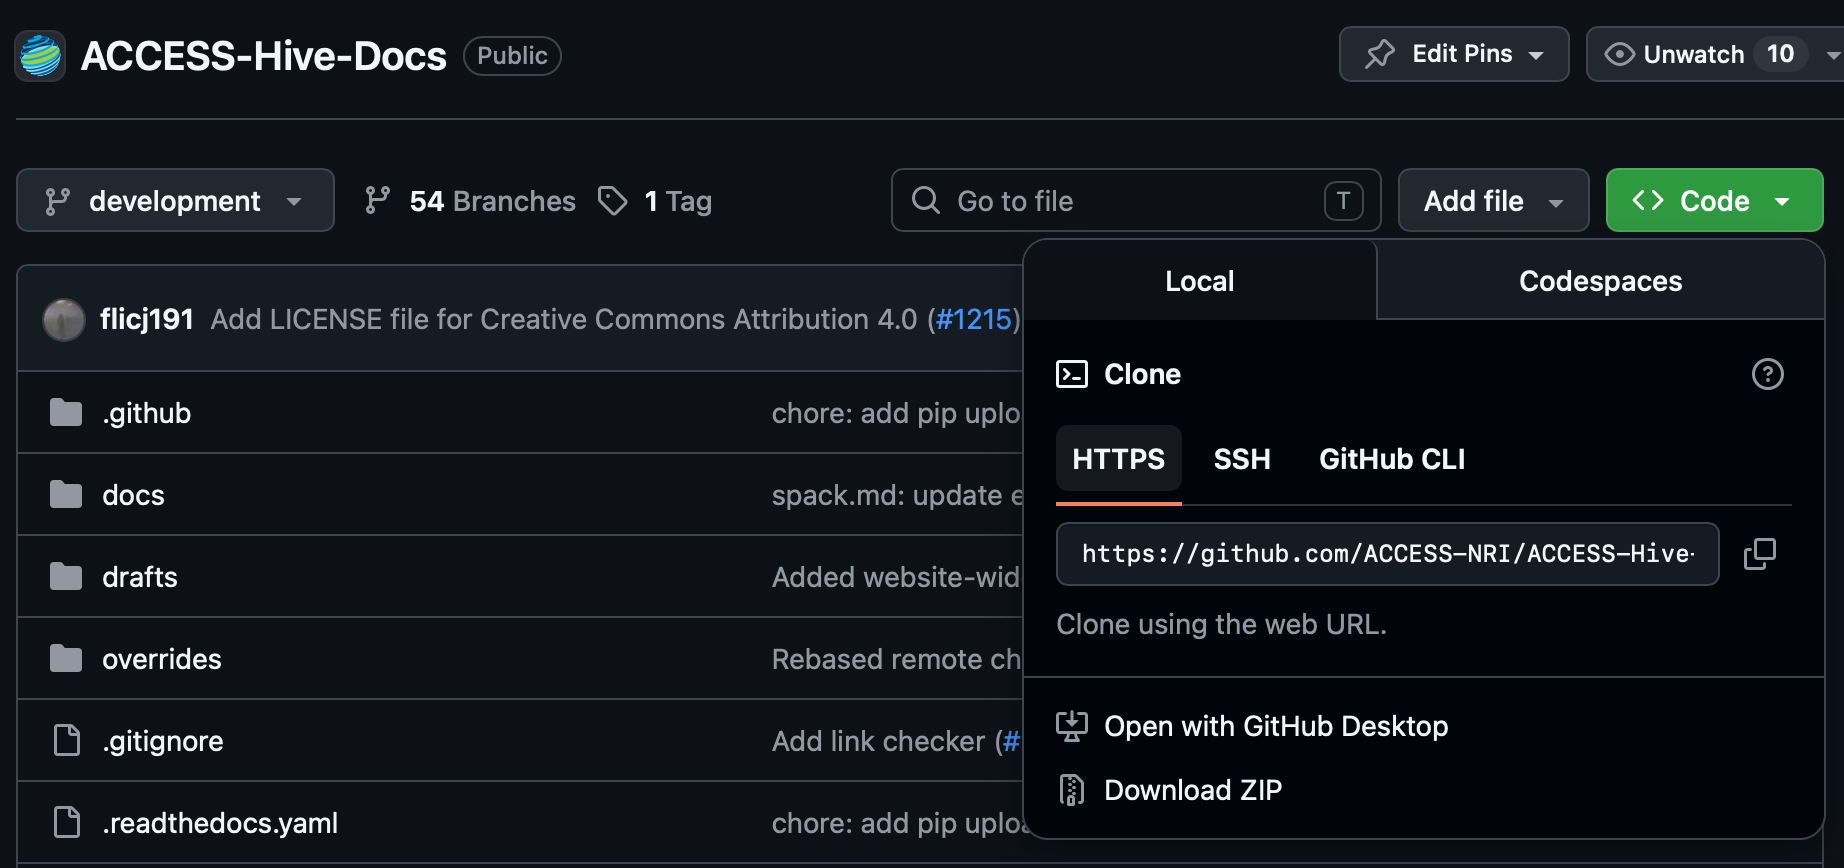1844x868 pixels.
Task: Open the .readthedocs.yaml file
Action: click(x=220, y=823)
